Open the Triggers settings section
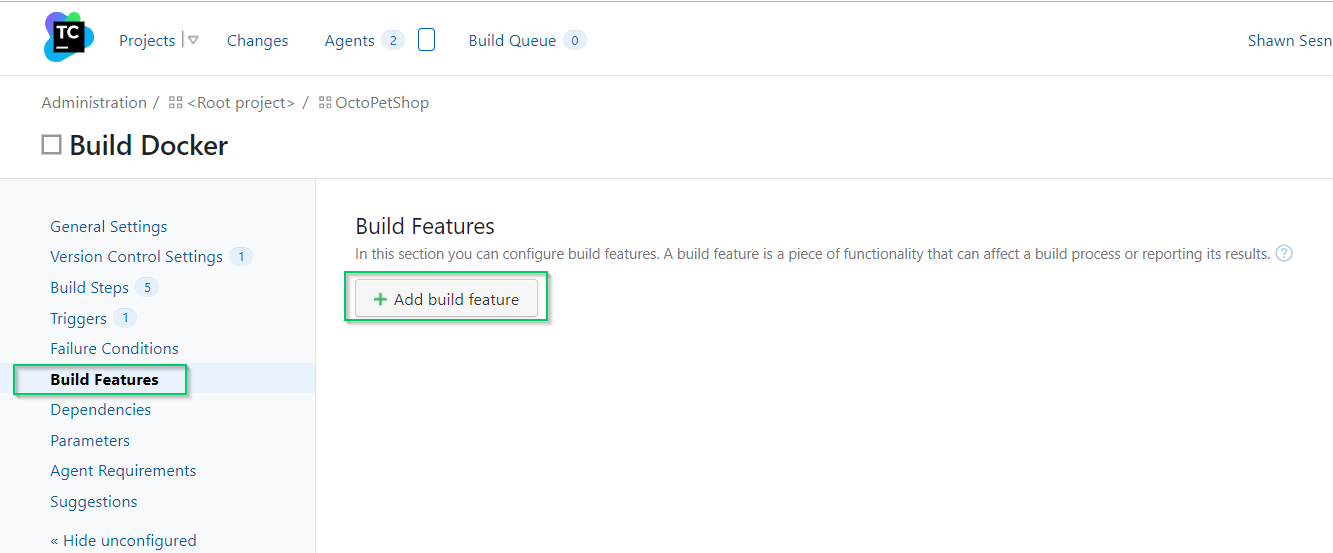 click(x=79, y=318)
